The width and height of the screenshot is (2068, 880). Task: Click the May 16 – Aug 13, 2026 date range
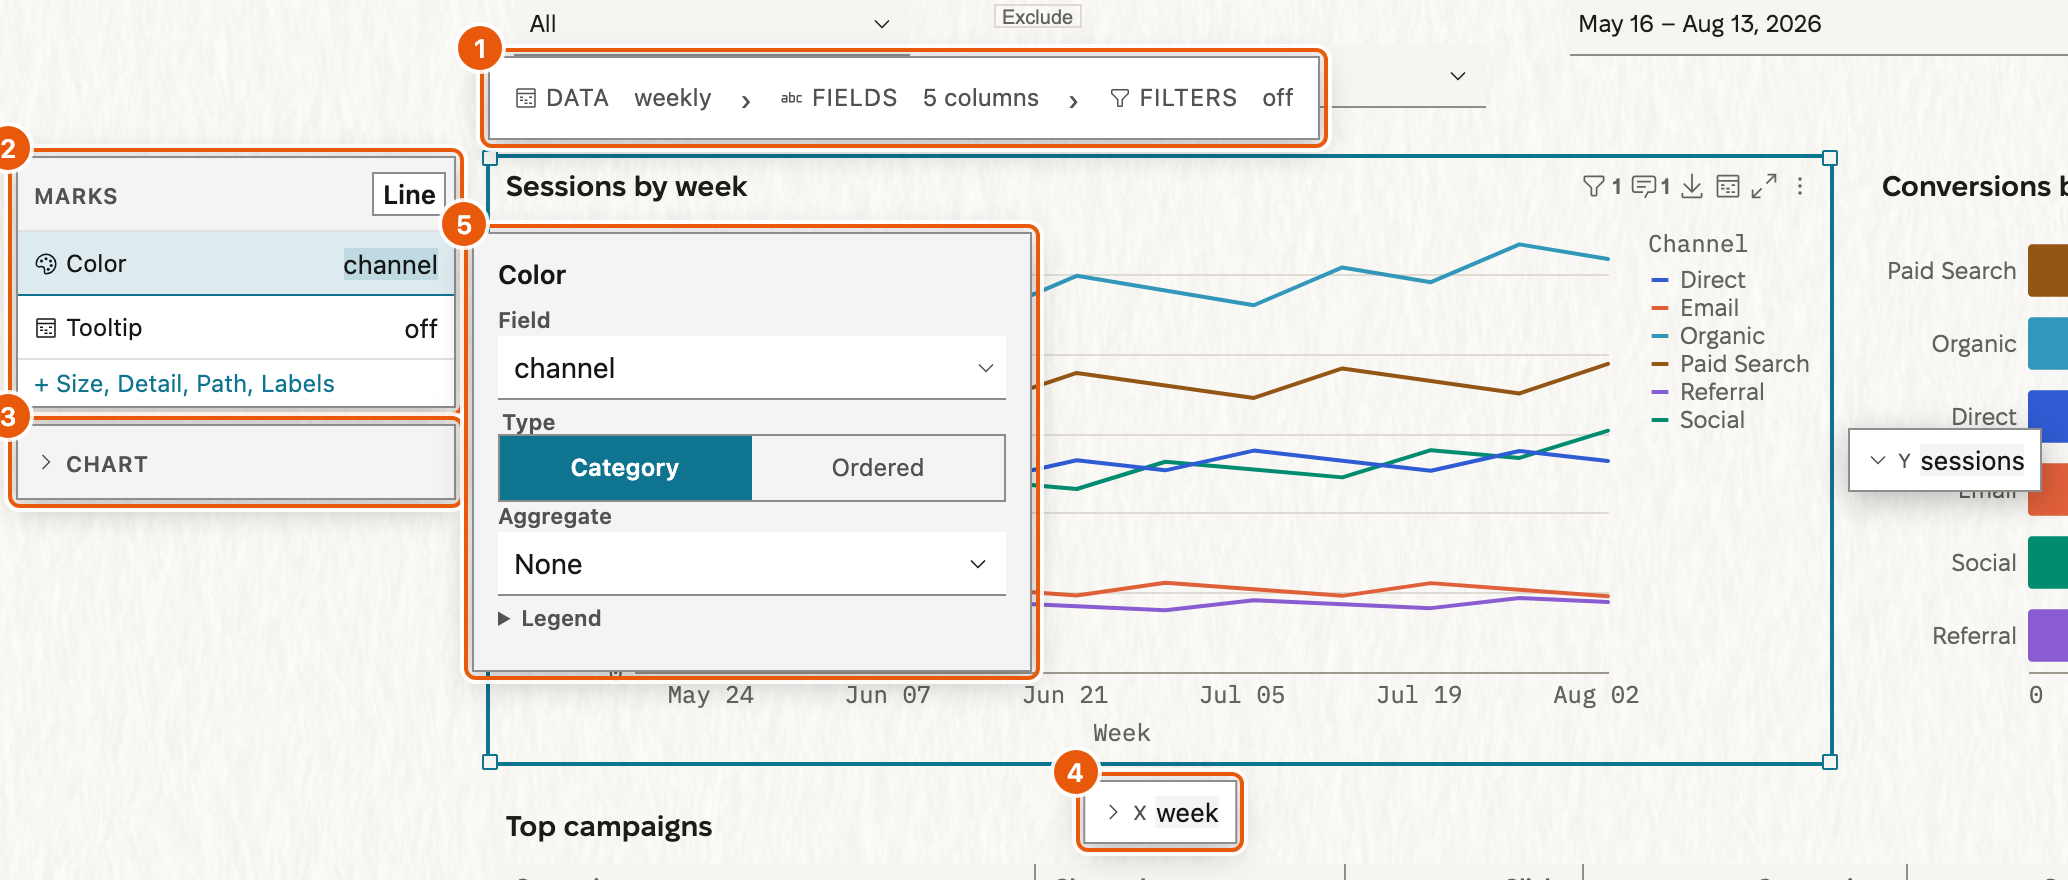point(1699,24)
